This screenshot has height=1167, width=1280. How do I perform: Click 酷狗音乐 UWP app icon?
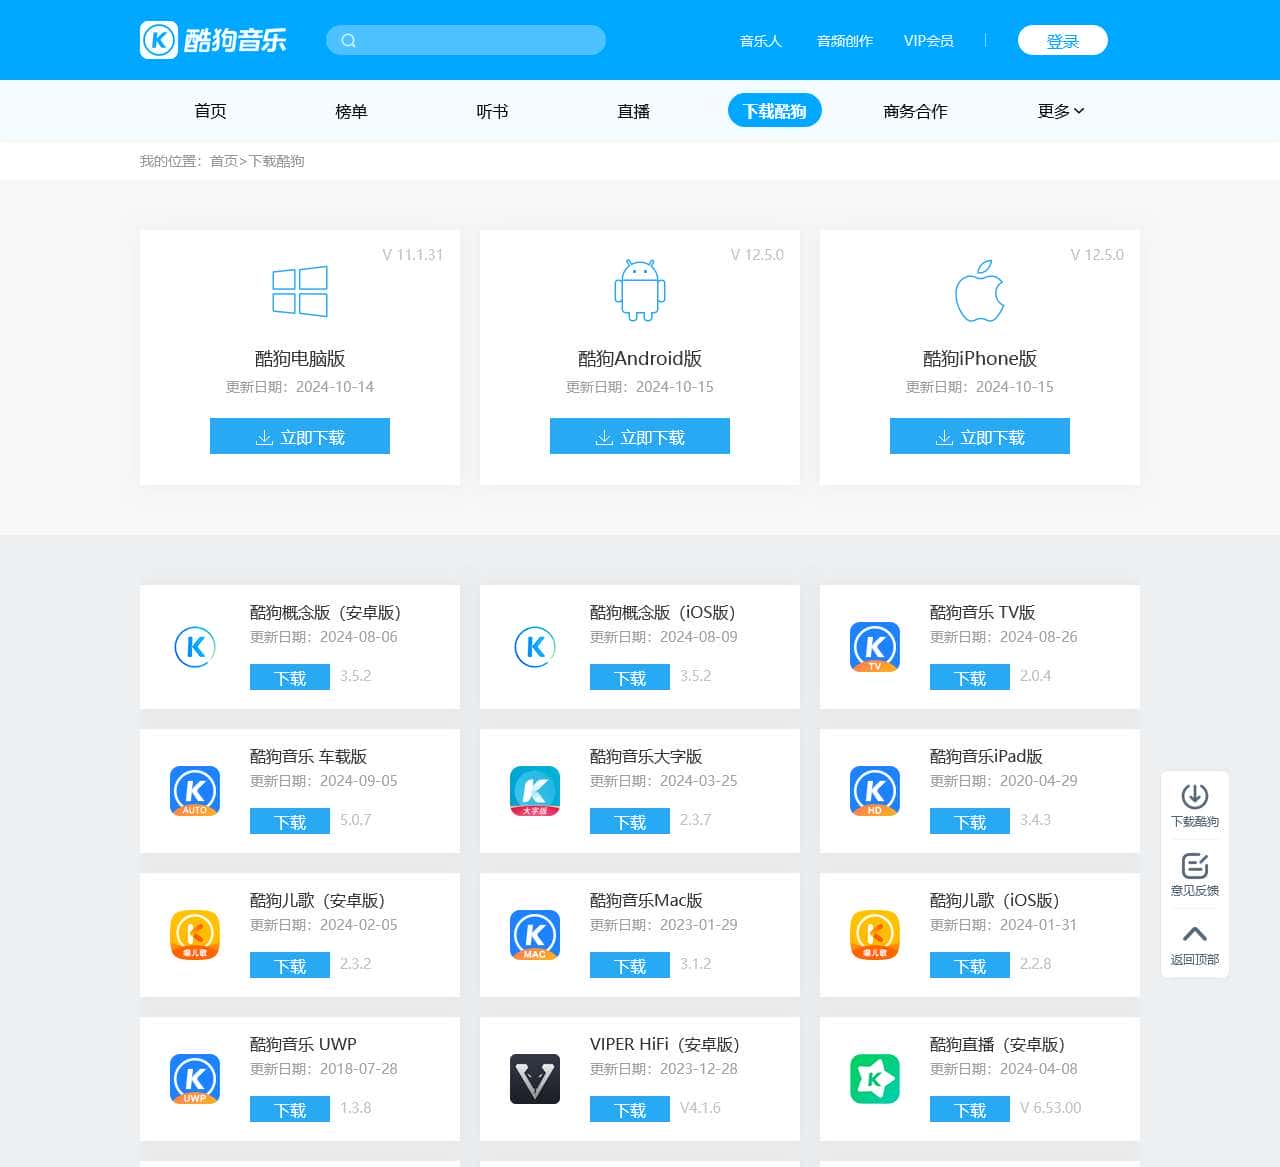[195, 1079]
